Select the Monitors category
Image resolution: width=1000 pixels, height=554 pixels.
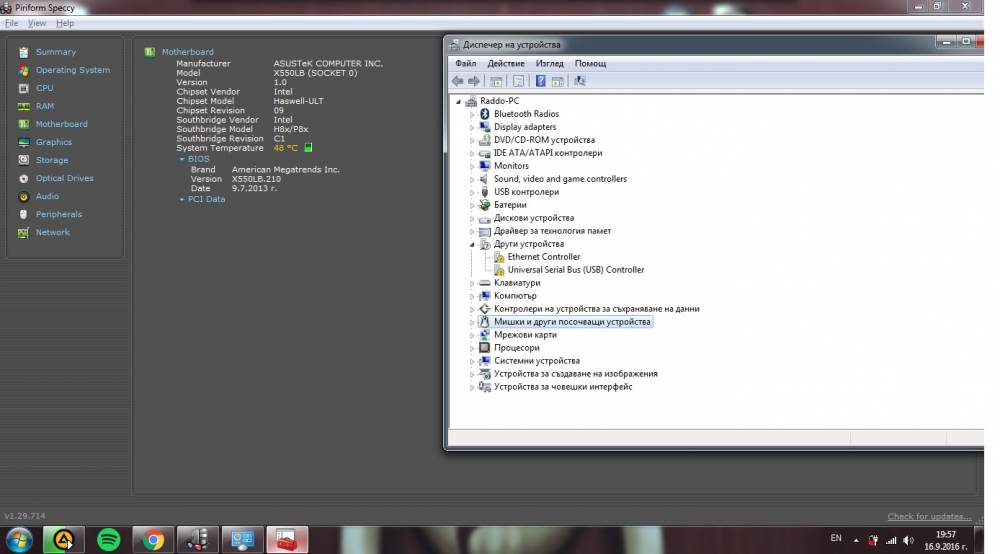(x=511, y=166)
